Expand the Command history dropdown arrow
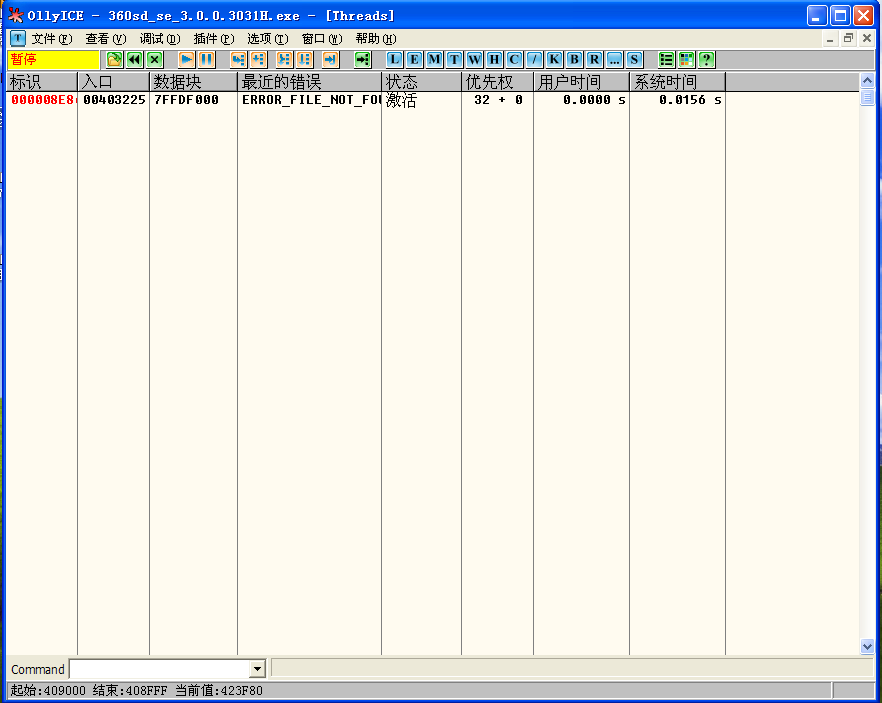Viewport: 882px width, 703px height. click(x=257, y=669)
